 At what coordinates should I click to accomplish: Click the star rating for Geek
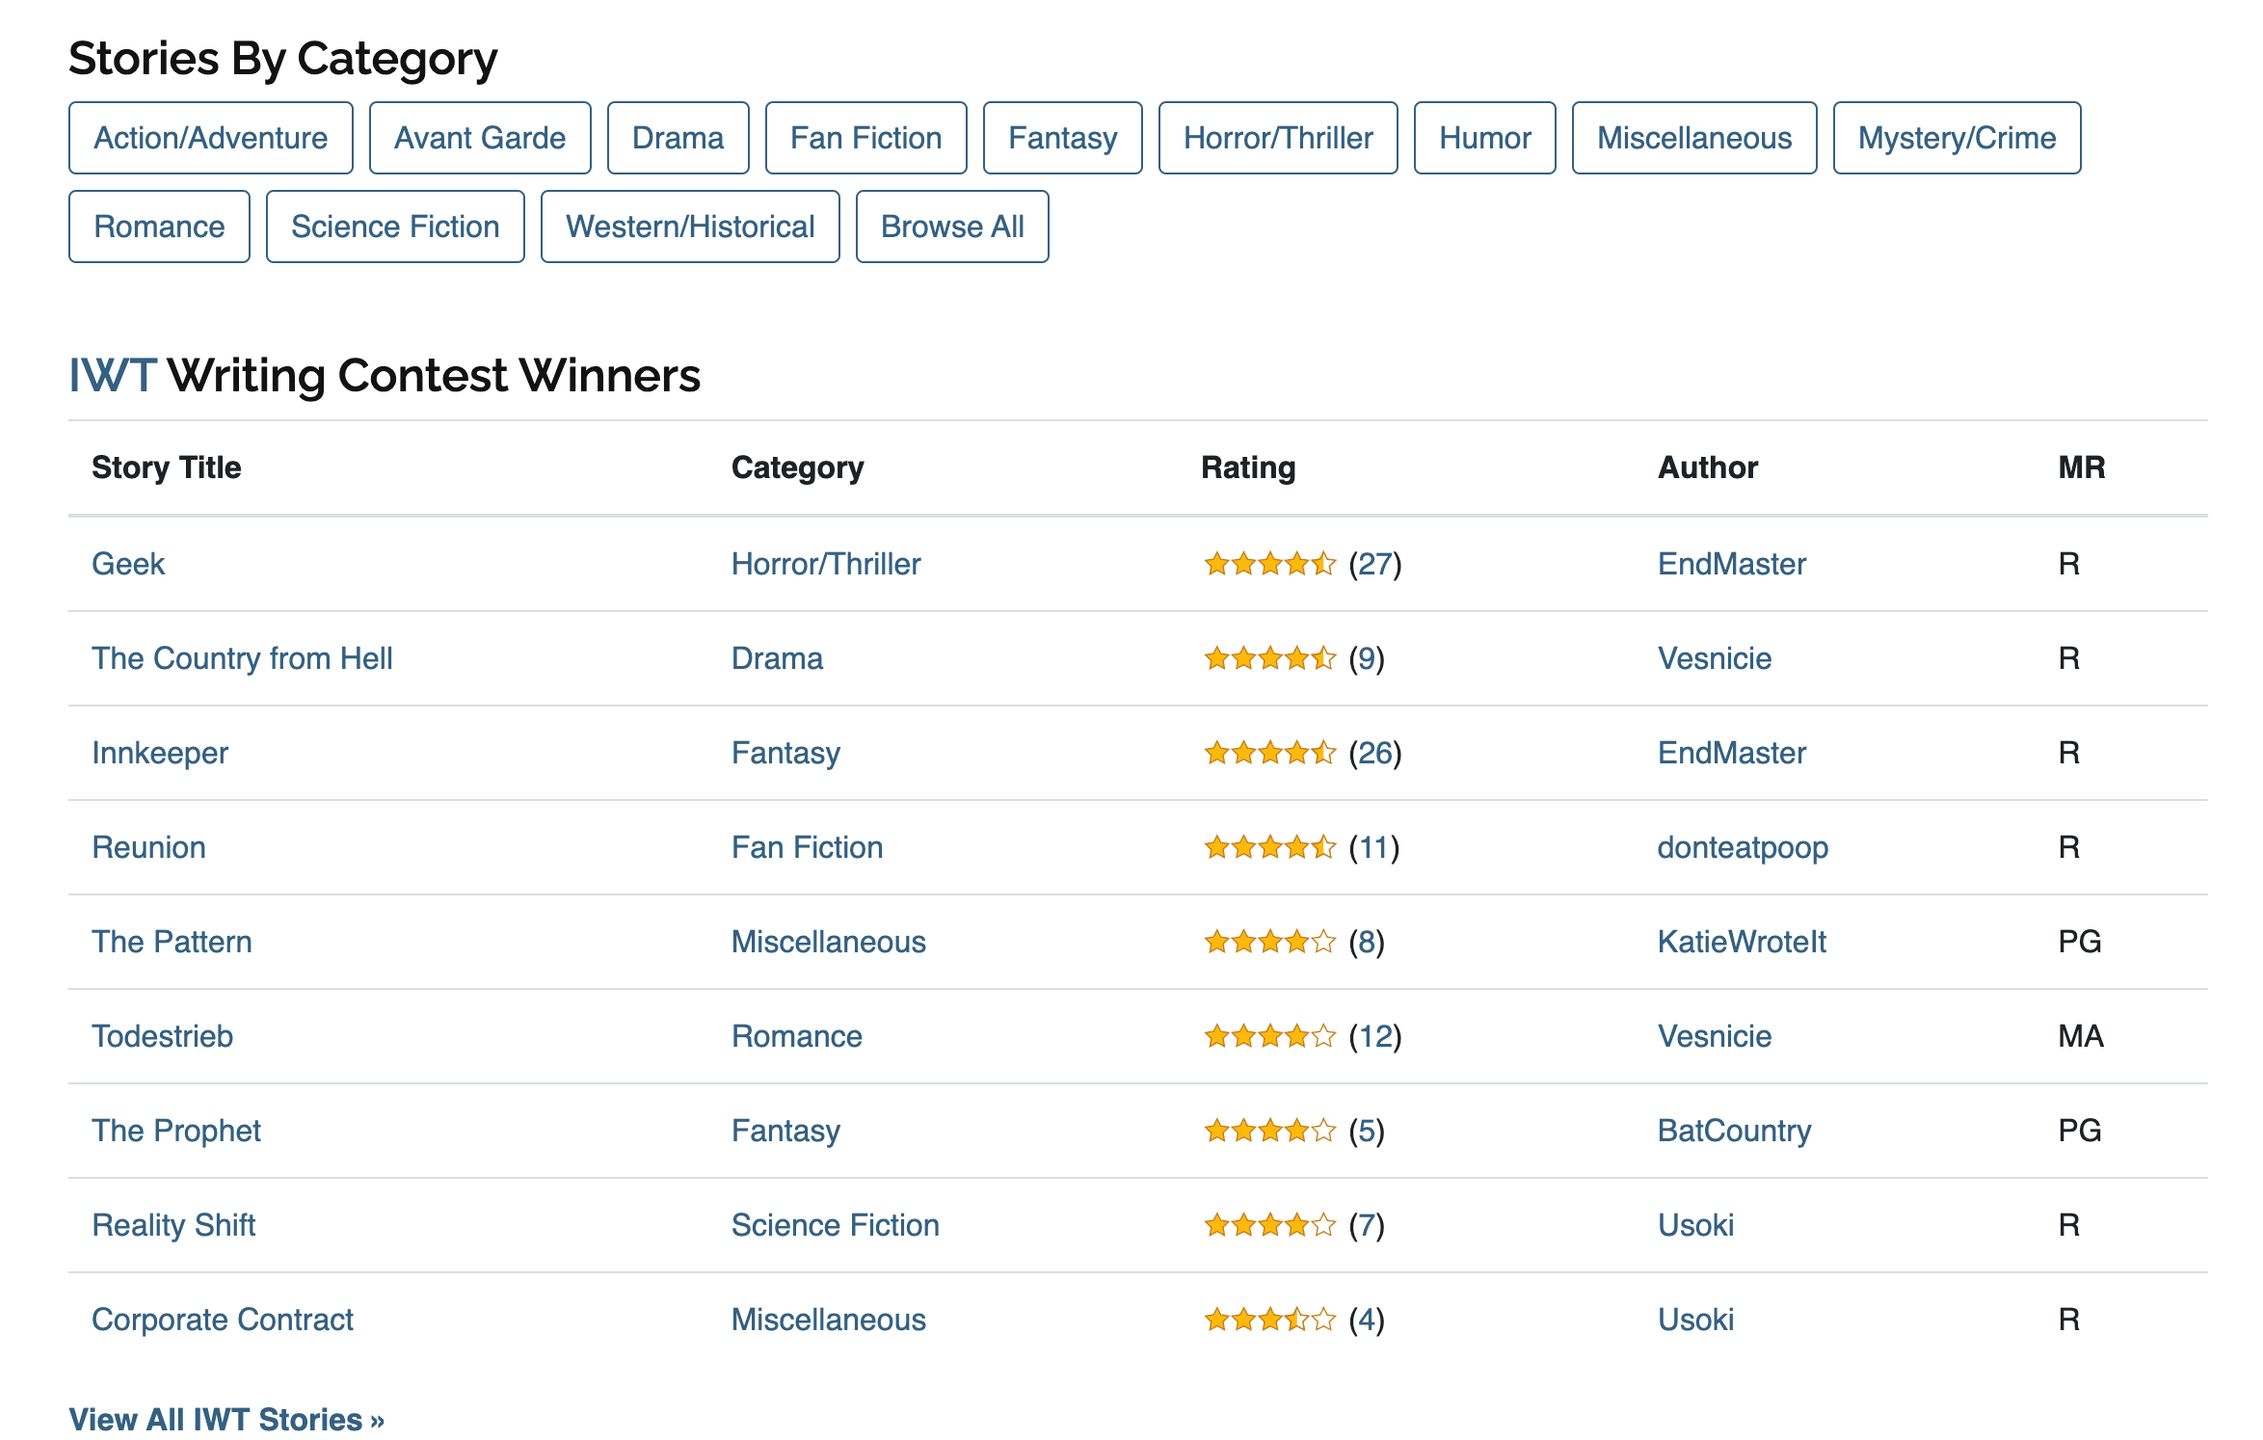click(1269, 564)
